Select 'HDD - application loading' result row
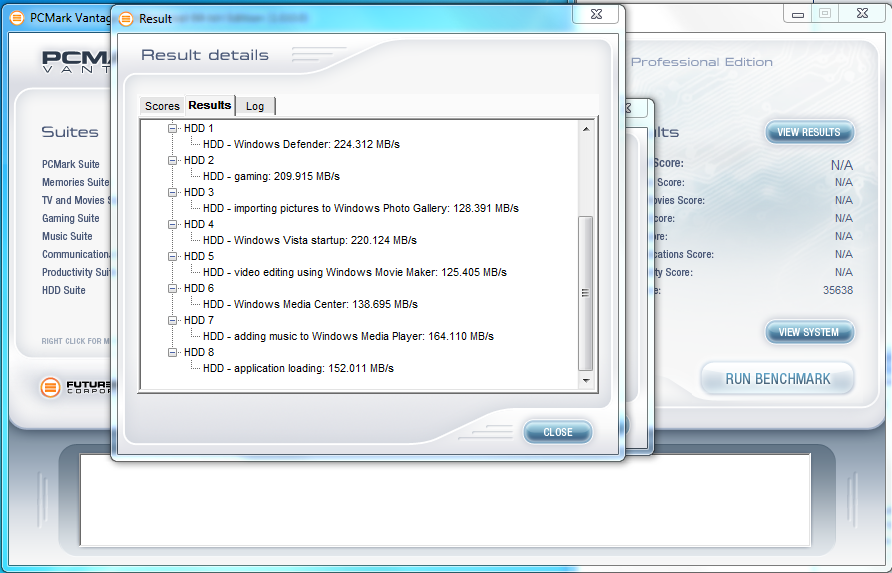 click(x=299, y=368)
